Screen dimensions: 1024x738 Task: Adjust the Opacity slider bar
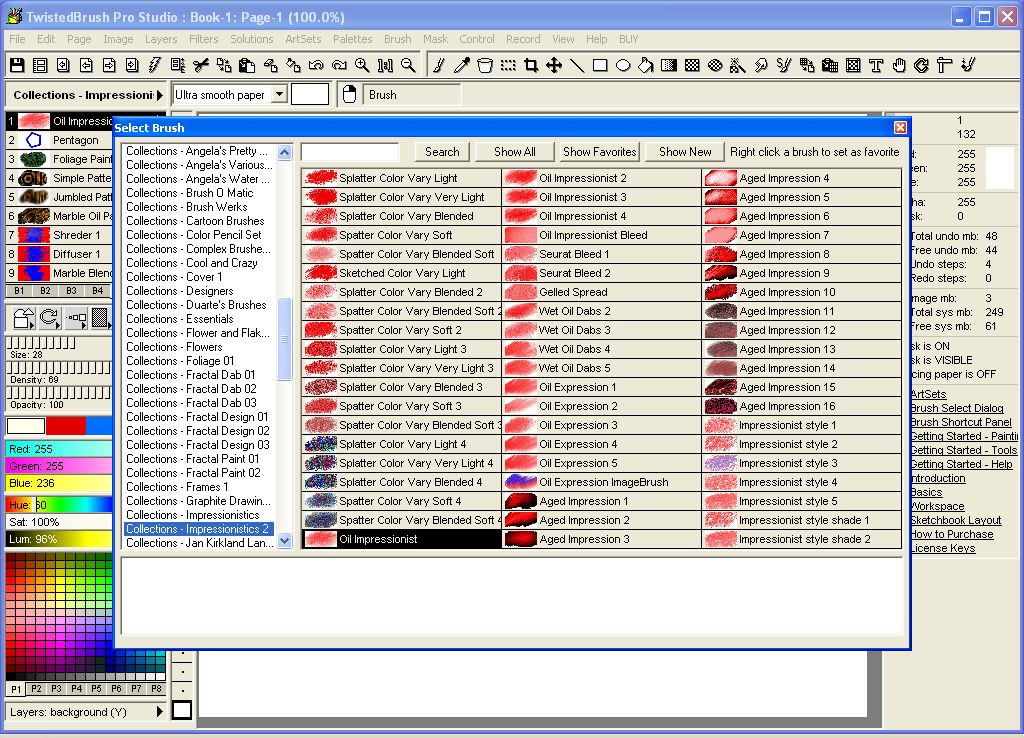(x=59, y=393)
